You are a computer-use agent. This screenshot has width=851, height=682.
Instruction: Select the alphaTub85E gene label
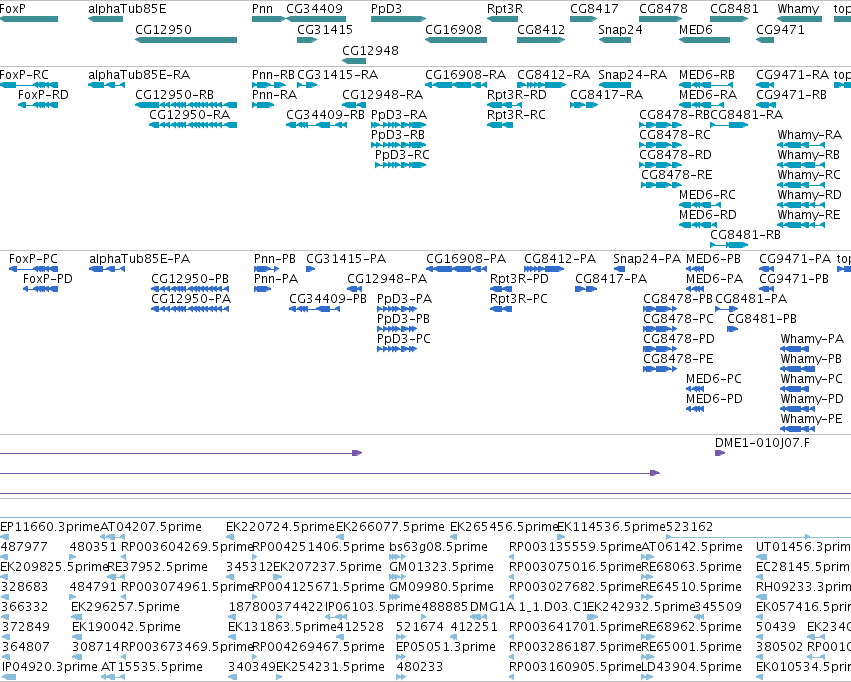click(x=127, y=9)
